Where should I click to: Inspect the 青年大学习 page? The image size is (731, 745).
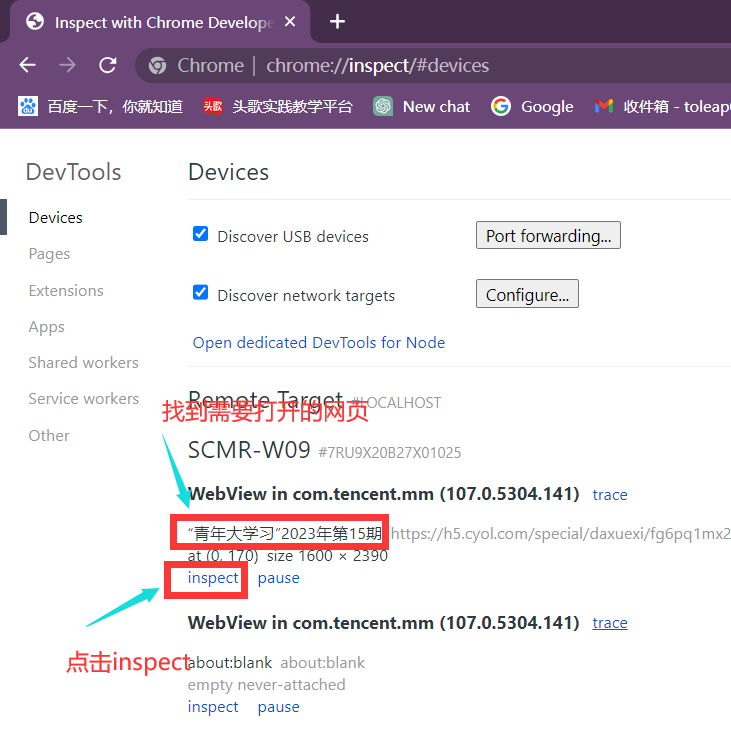point(213,578)
